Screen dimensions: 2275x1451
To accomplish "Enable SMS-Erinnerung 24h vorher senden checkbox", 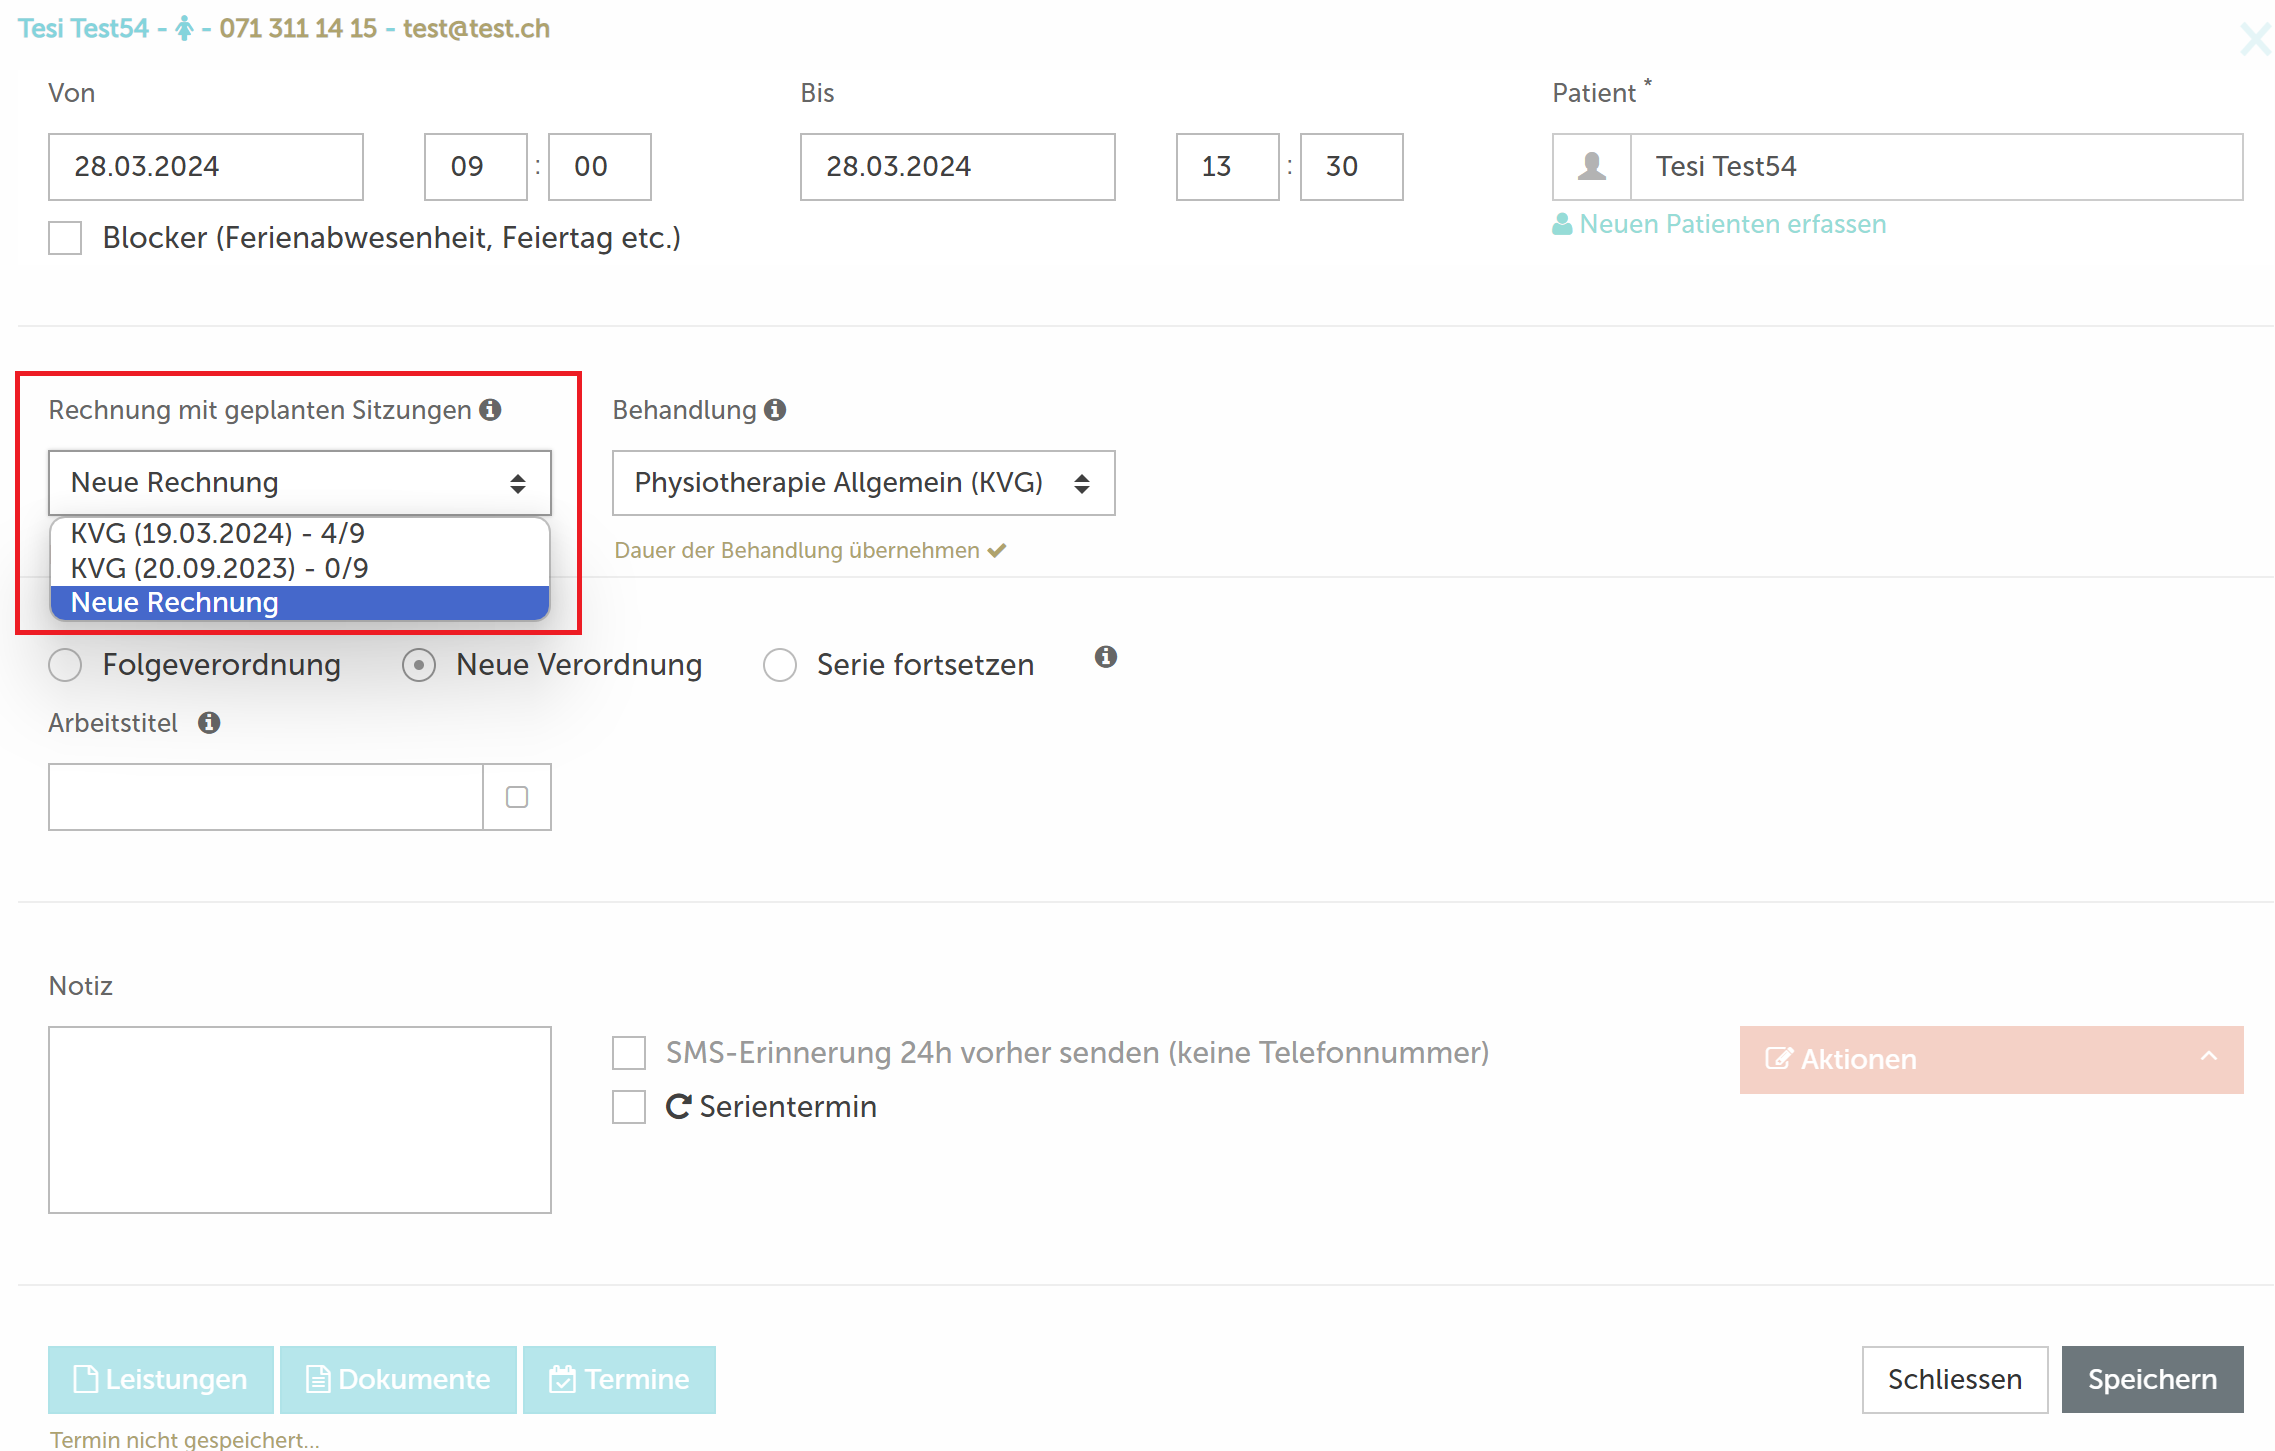I will pos(629,1053).
